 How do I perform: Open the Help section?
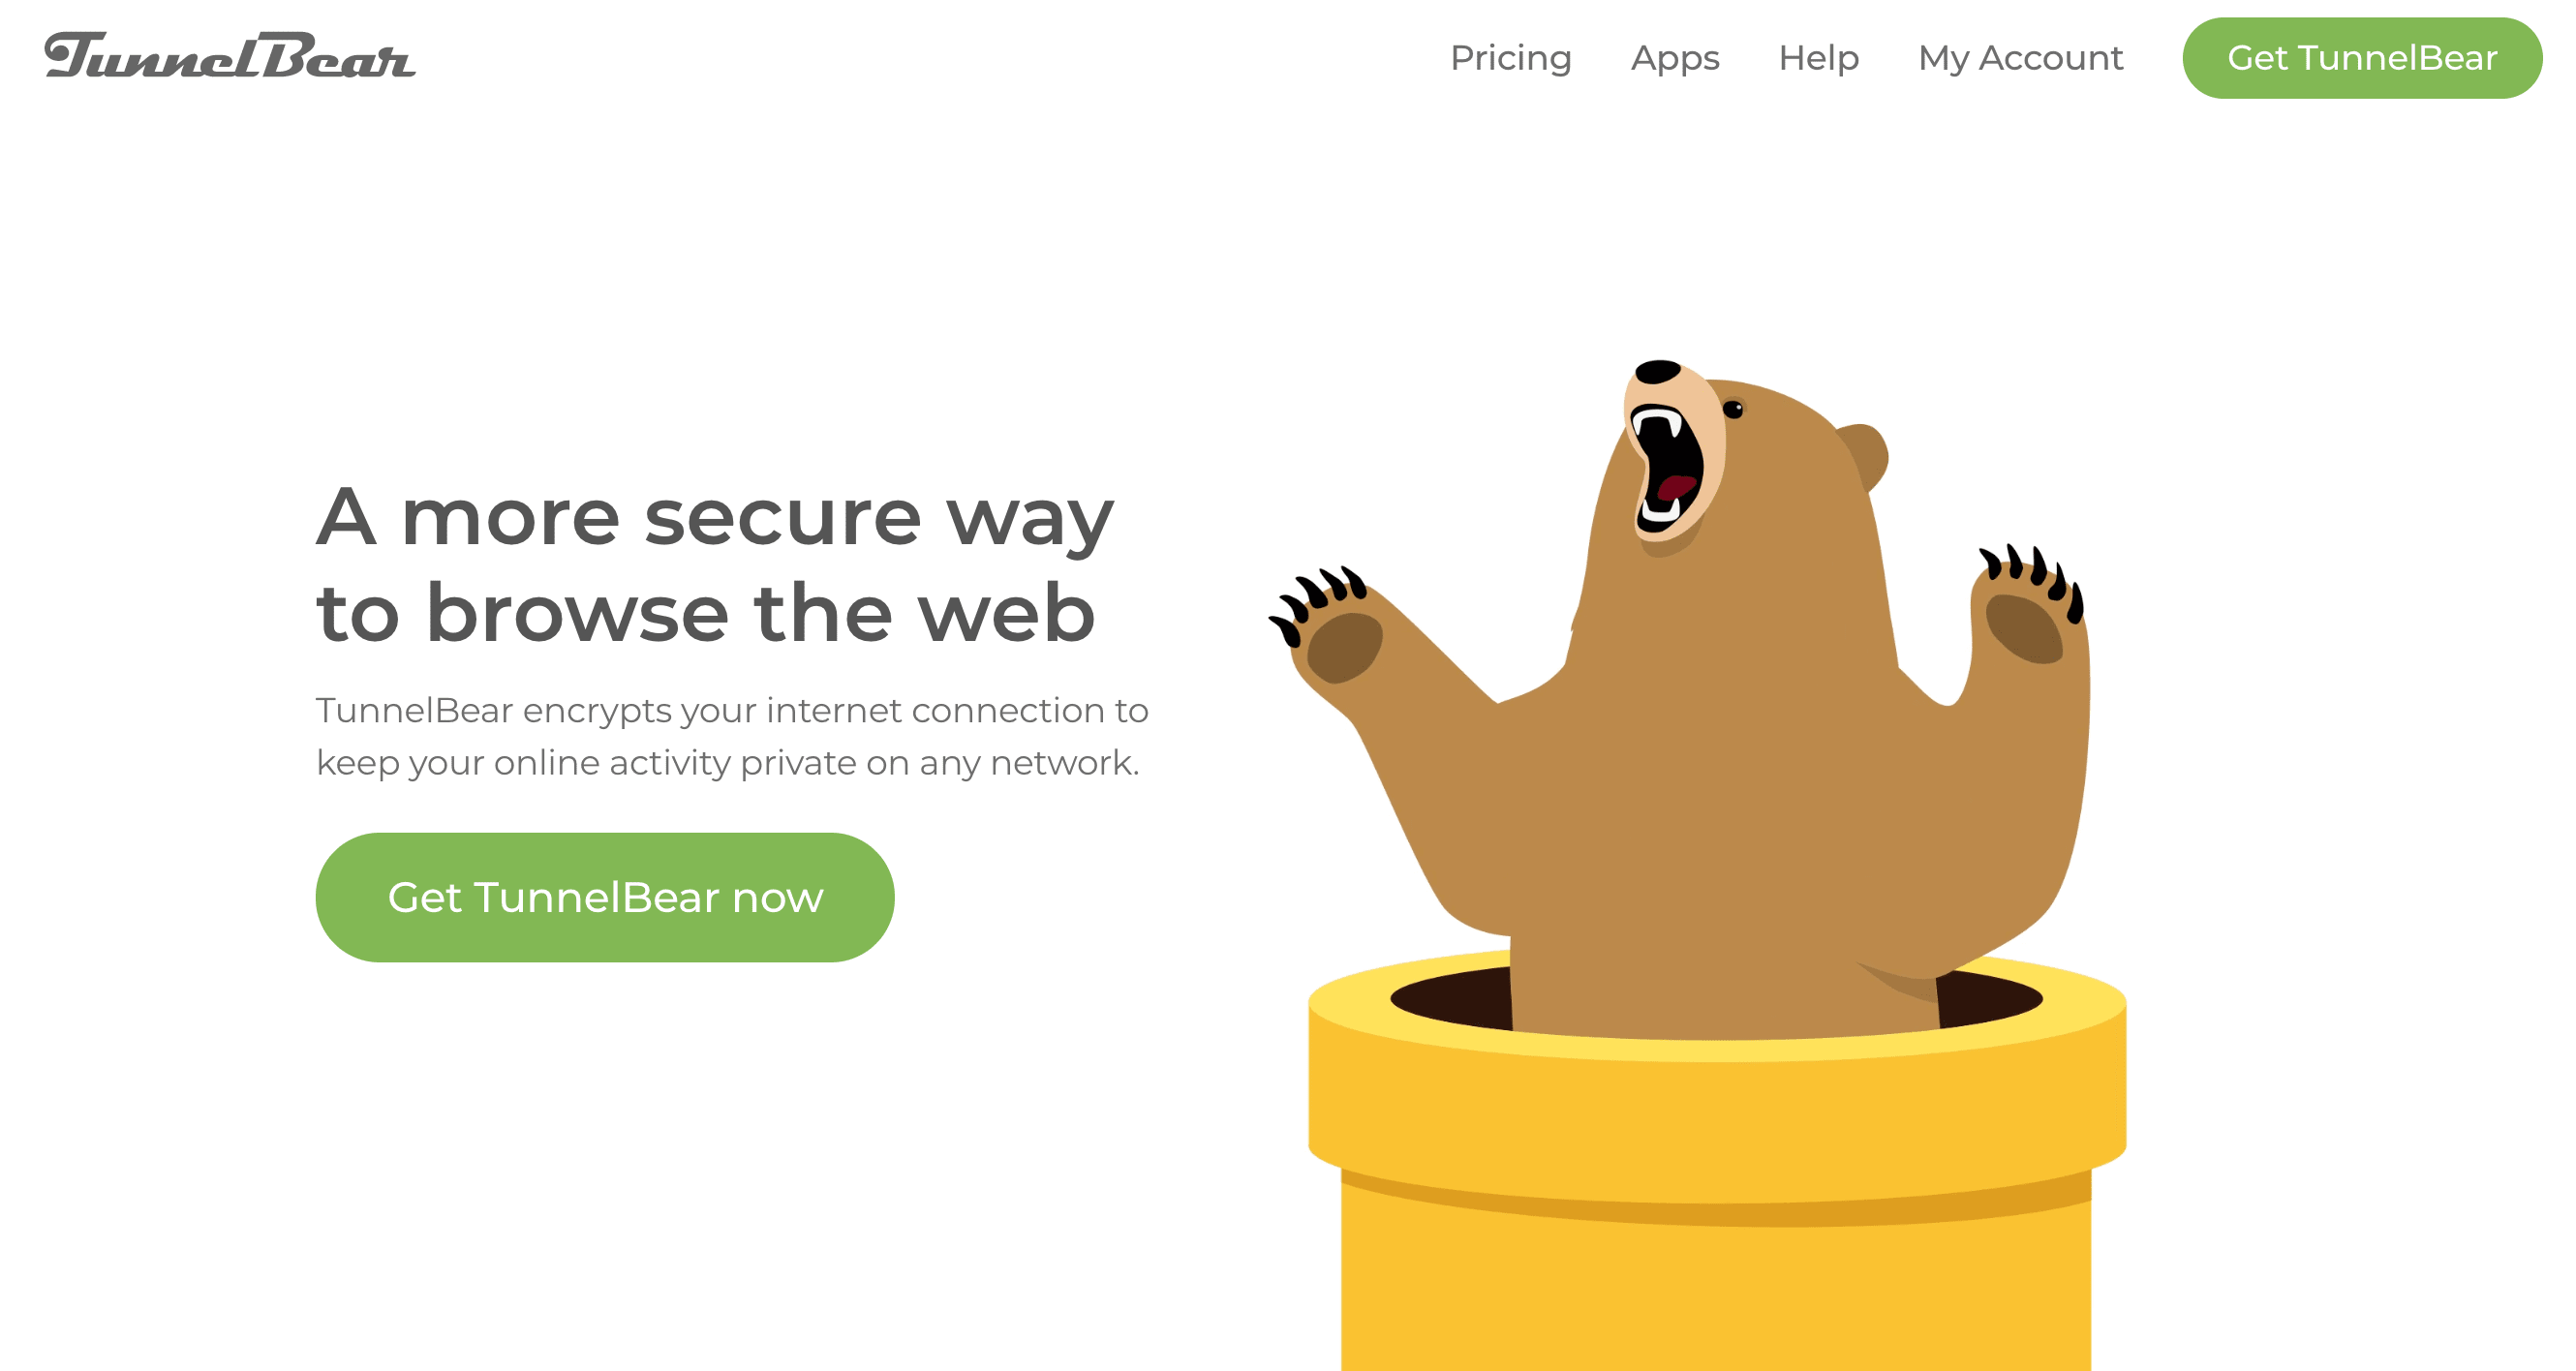pyautogui.click(x=1818, y=58)
